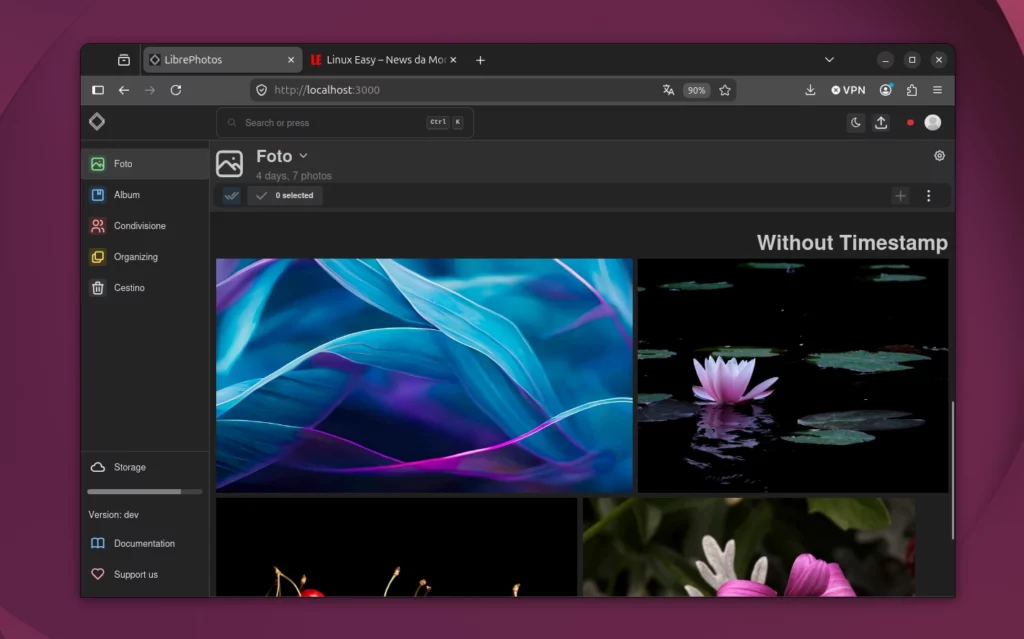Close the Linux Easy browser tab

[x=453, y=59]
